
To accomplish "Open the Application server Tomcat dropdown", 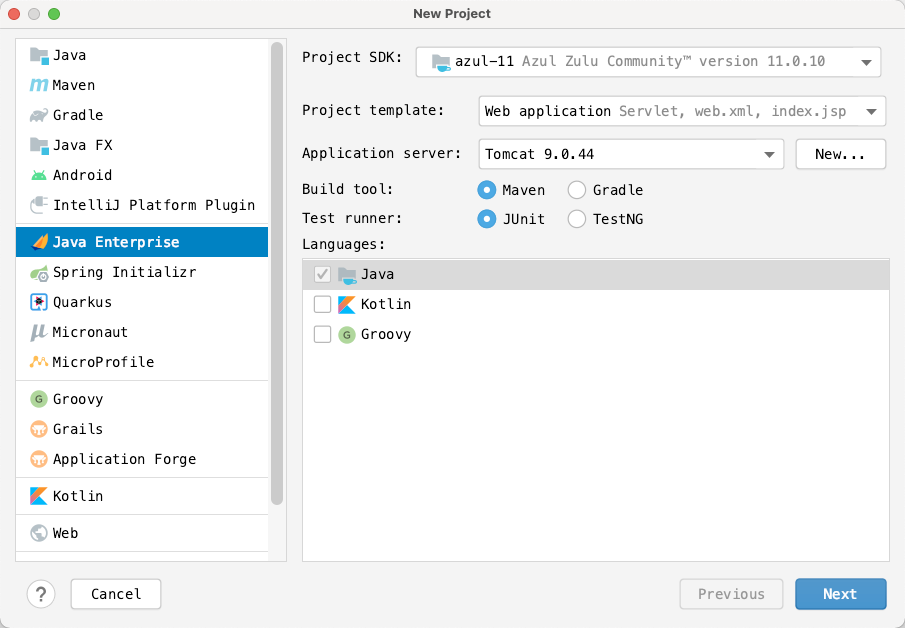I will point(631,154).
